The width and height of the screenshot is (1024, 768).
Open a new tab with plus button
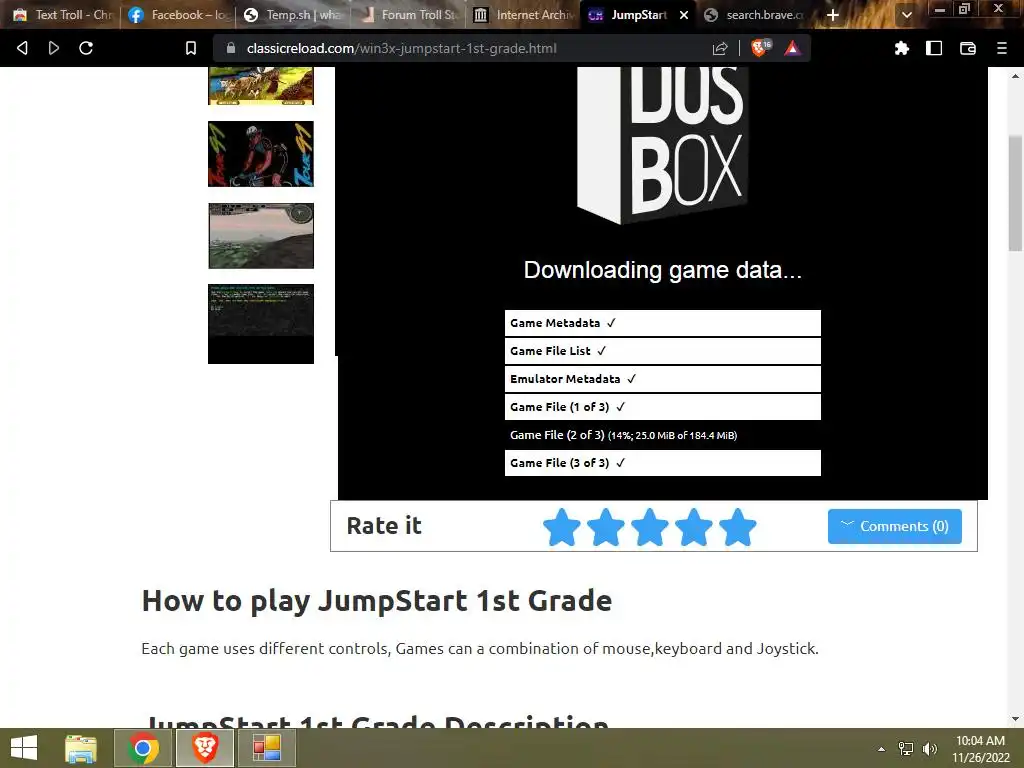click(833, 14)
